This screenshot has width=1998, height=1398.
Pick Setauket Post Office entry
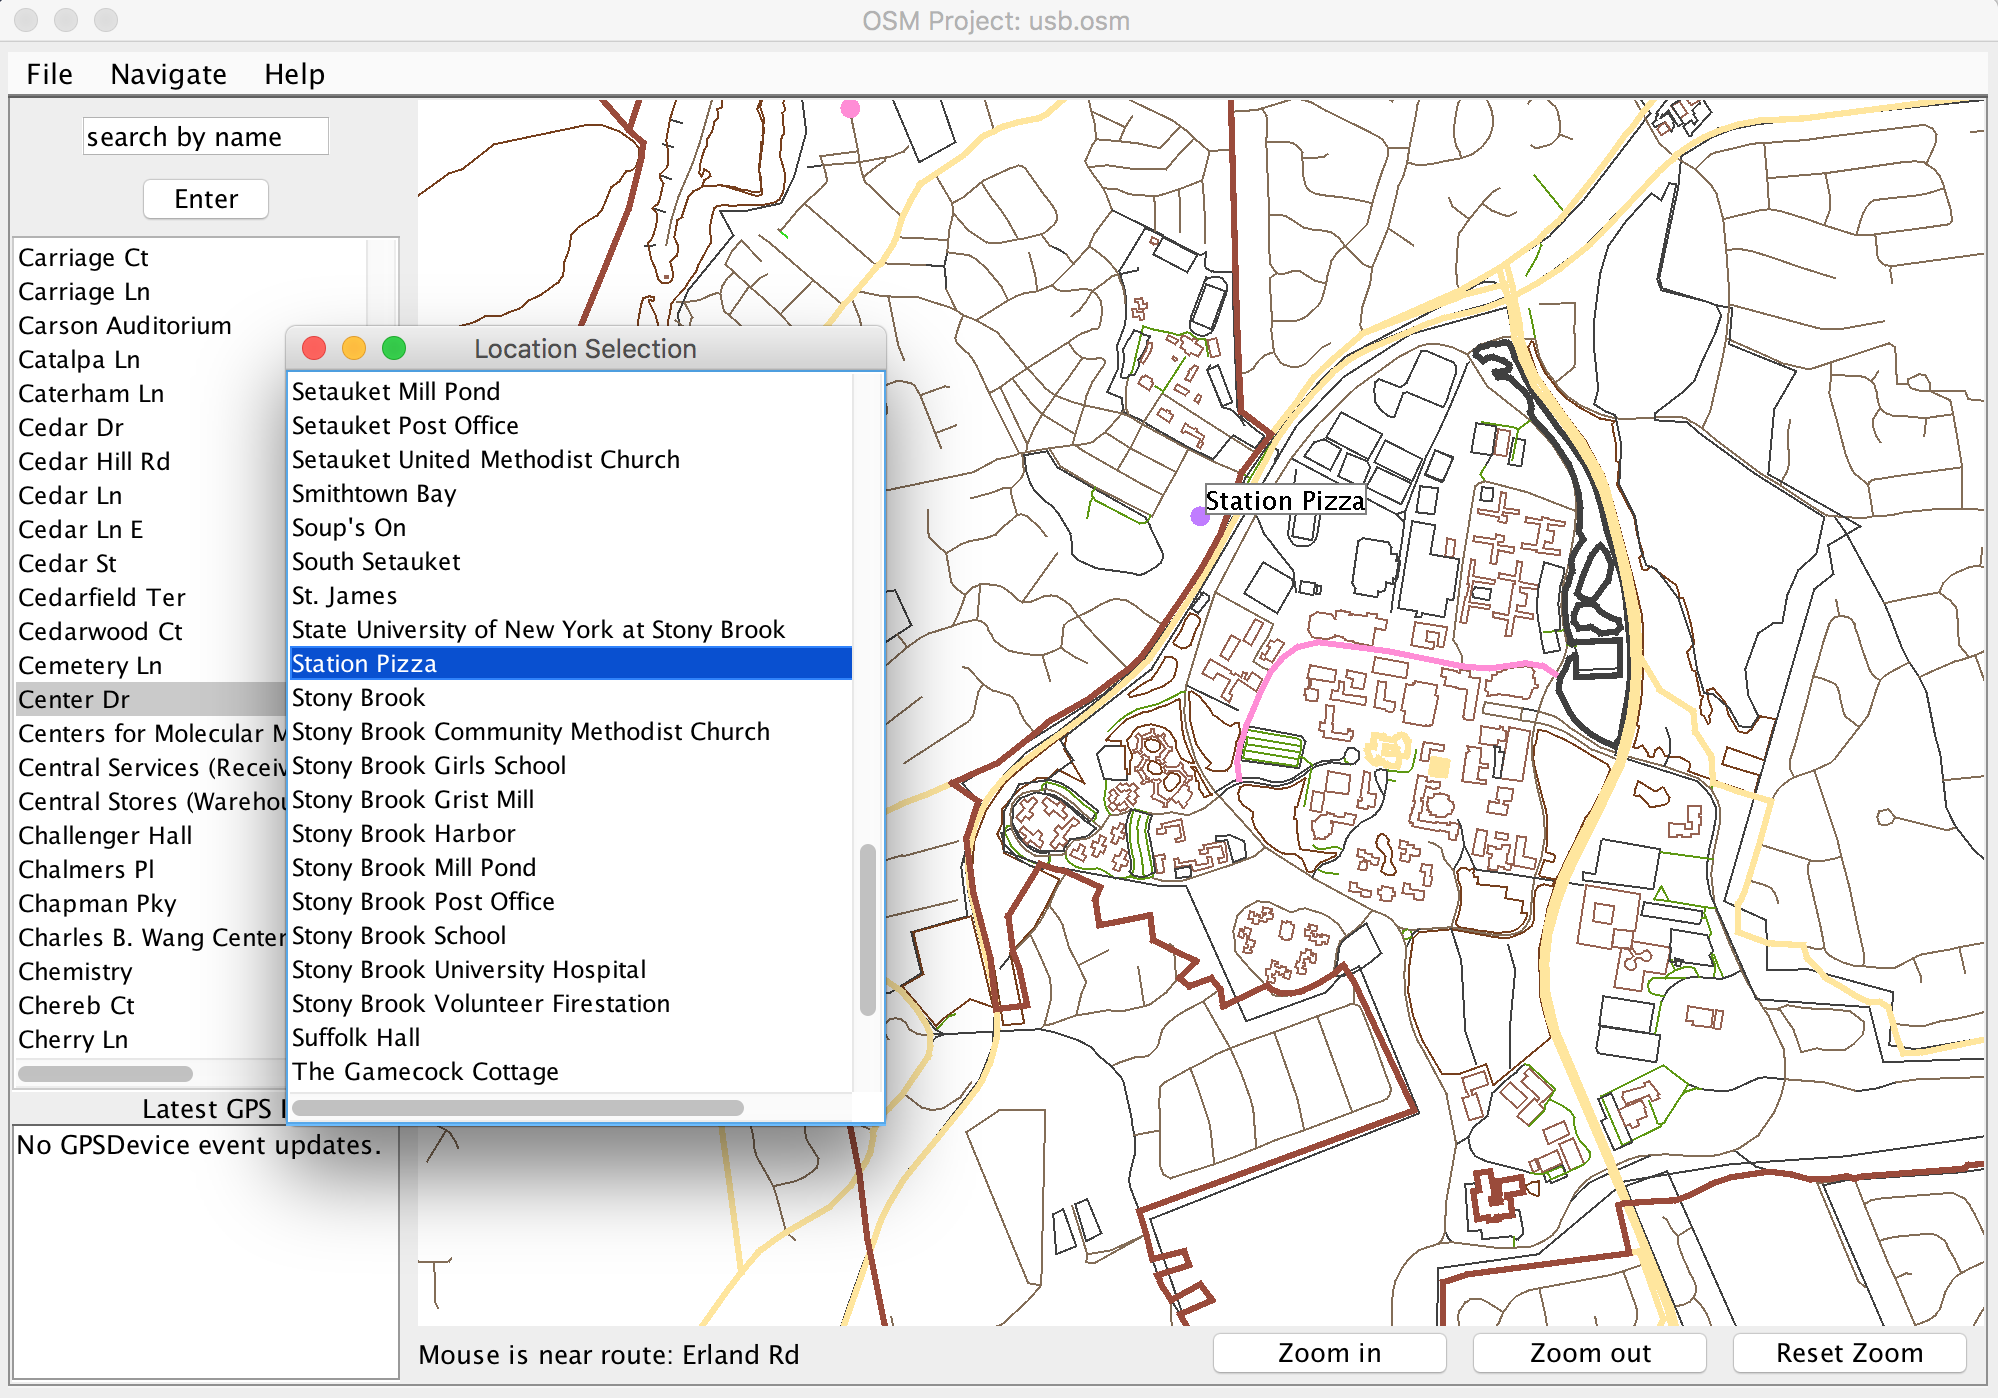pos(404,426)
